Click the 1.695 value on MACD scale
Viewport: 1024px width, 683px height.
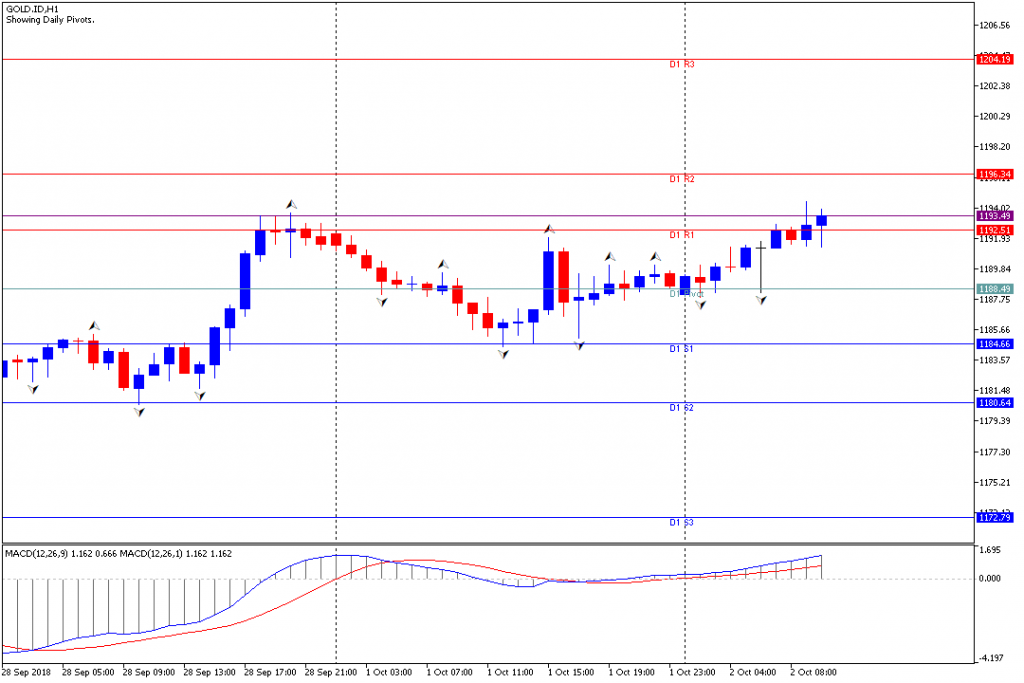pos(993,550)
